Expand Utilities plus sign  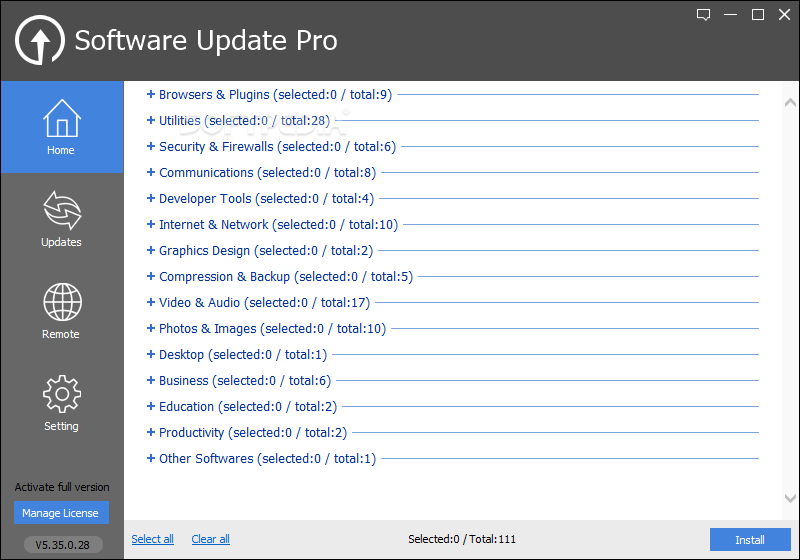pos(151,120)
